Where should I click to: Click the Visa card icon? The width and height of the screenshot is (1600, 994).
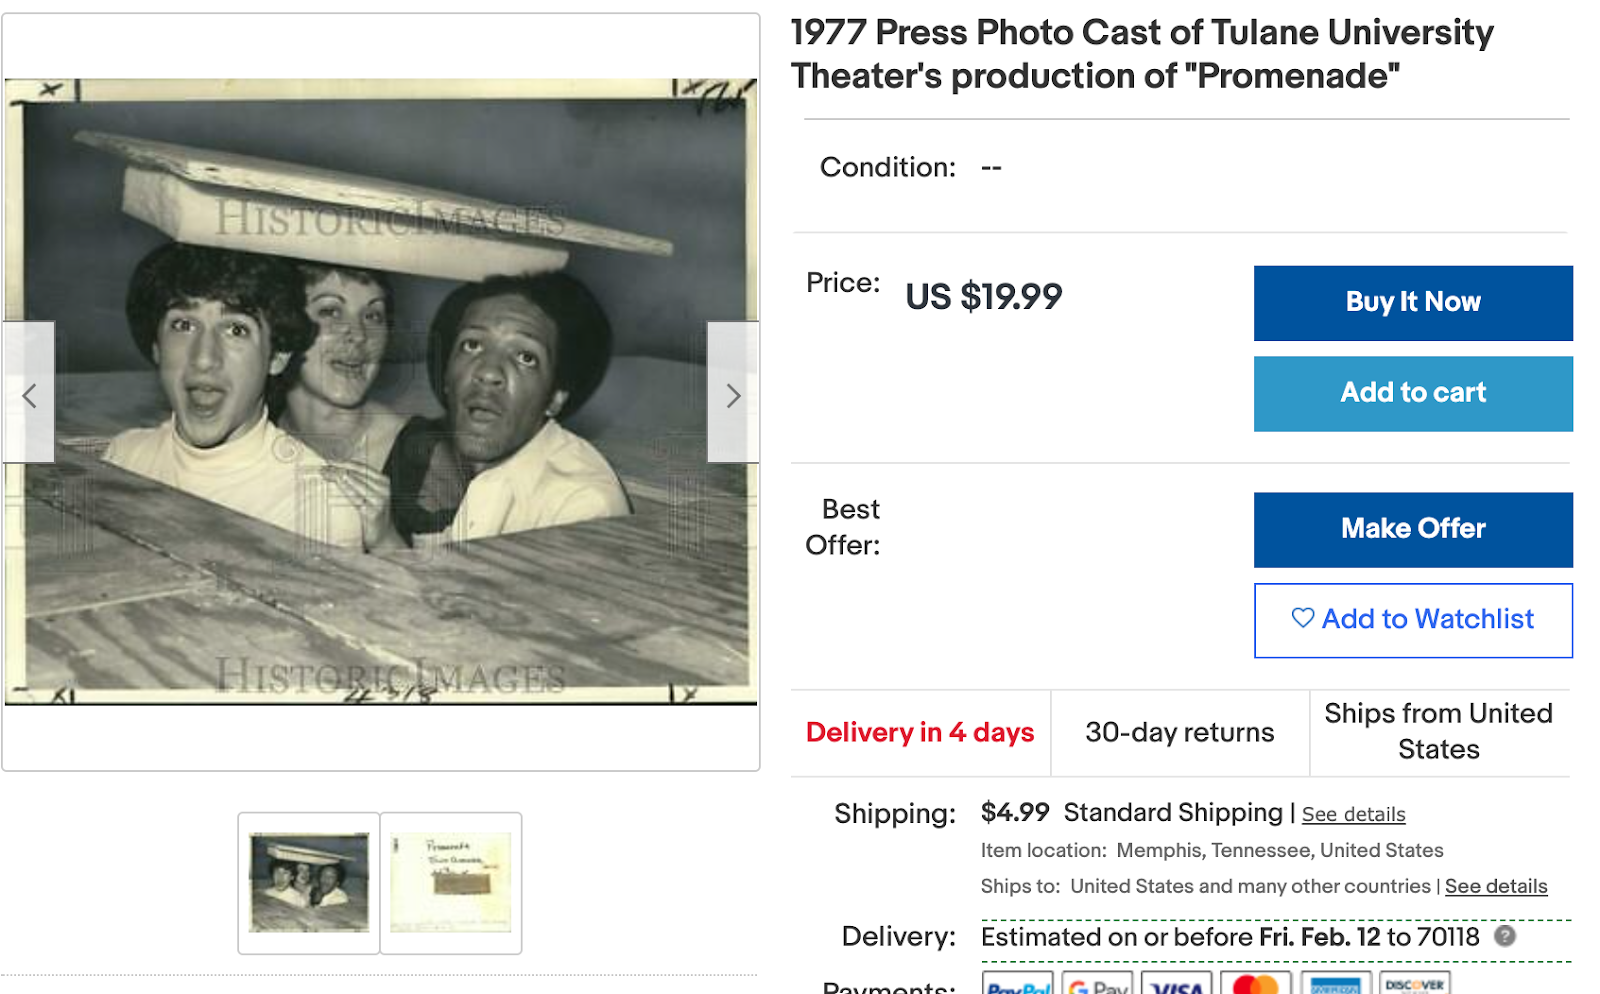[x=1176, y=984]
